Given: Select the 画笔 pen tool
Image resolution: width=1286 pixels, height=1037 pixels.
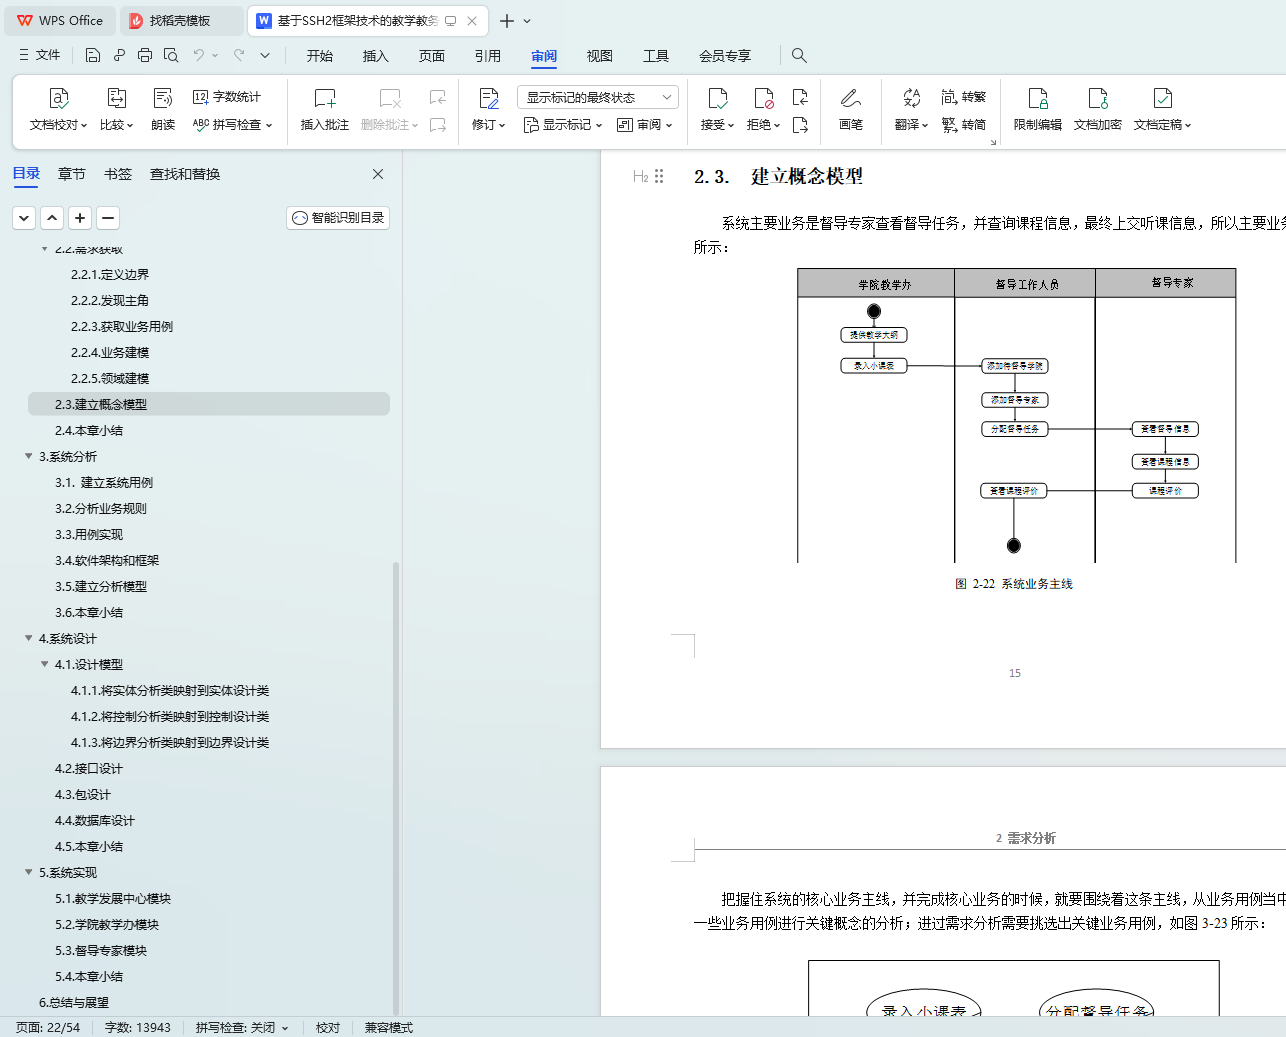Looking at the screenshot, I should pyautogui.click(x=851, y=109).
